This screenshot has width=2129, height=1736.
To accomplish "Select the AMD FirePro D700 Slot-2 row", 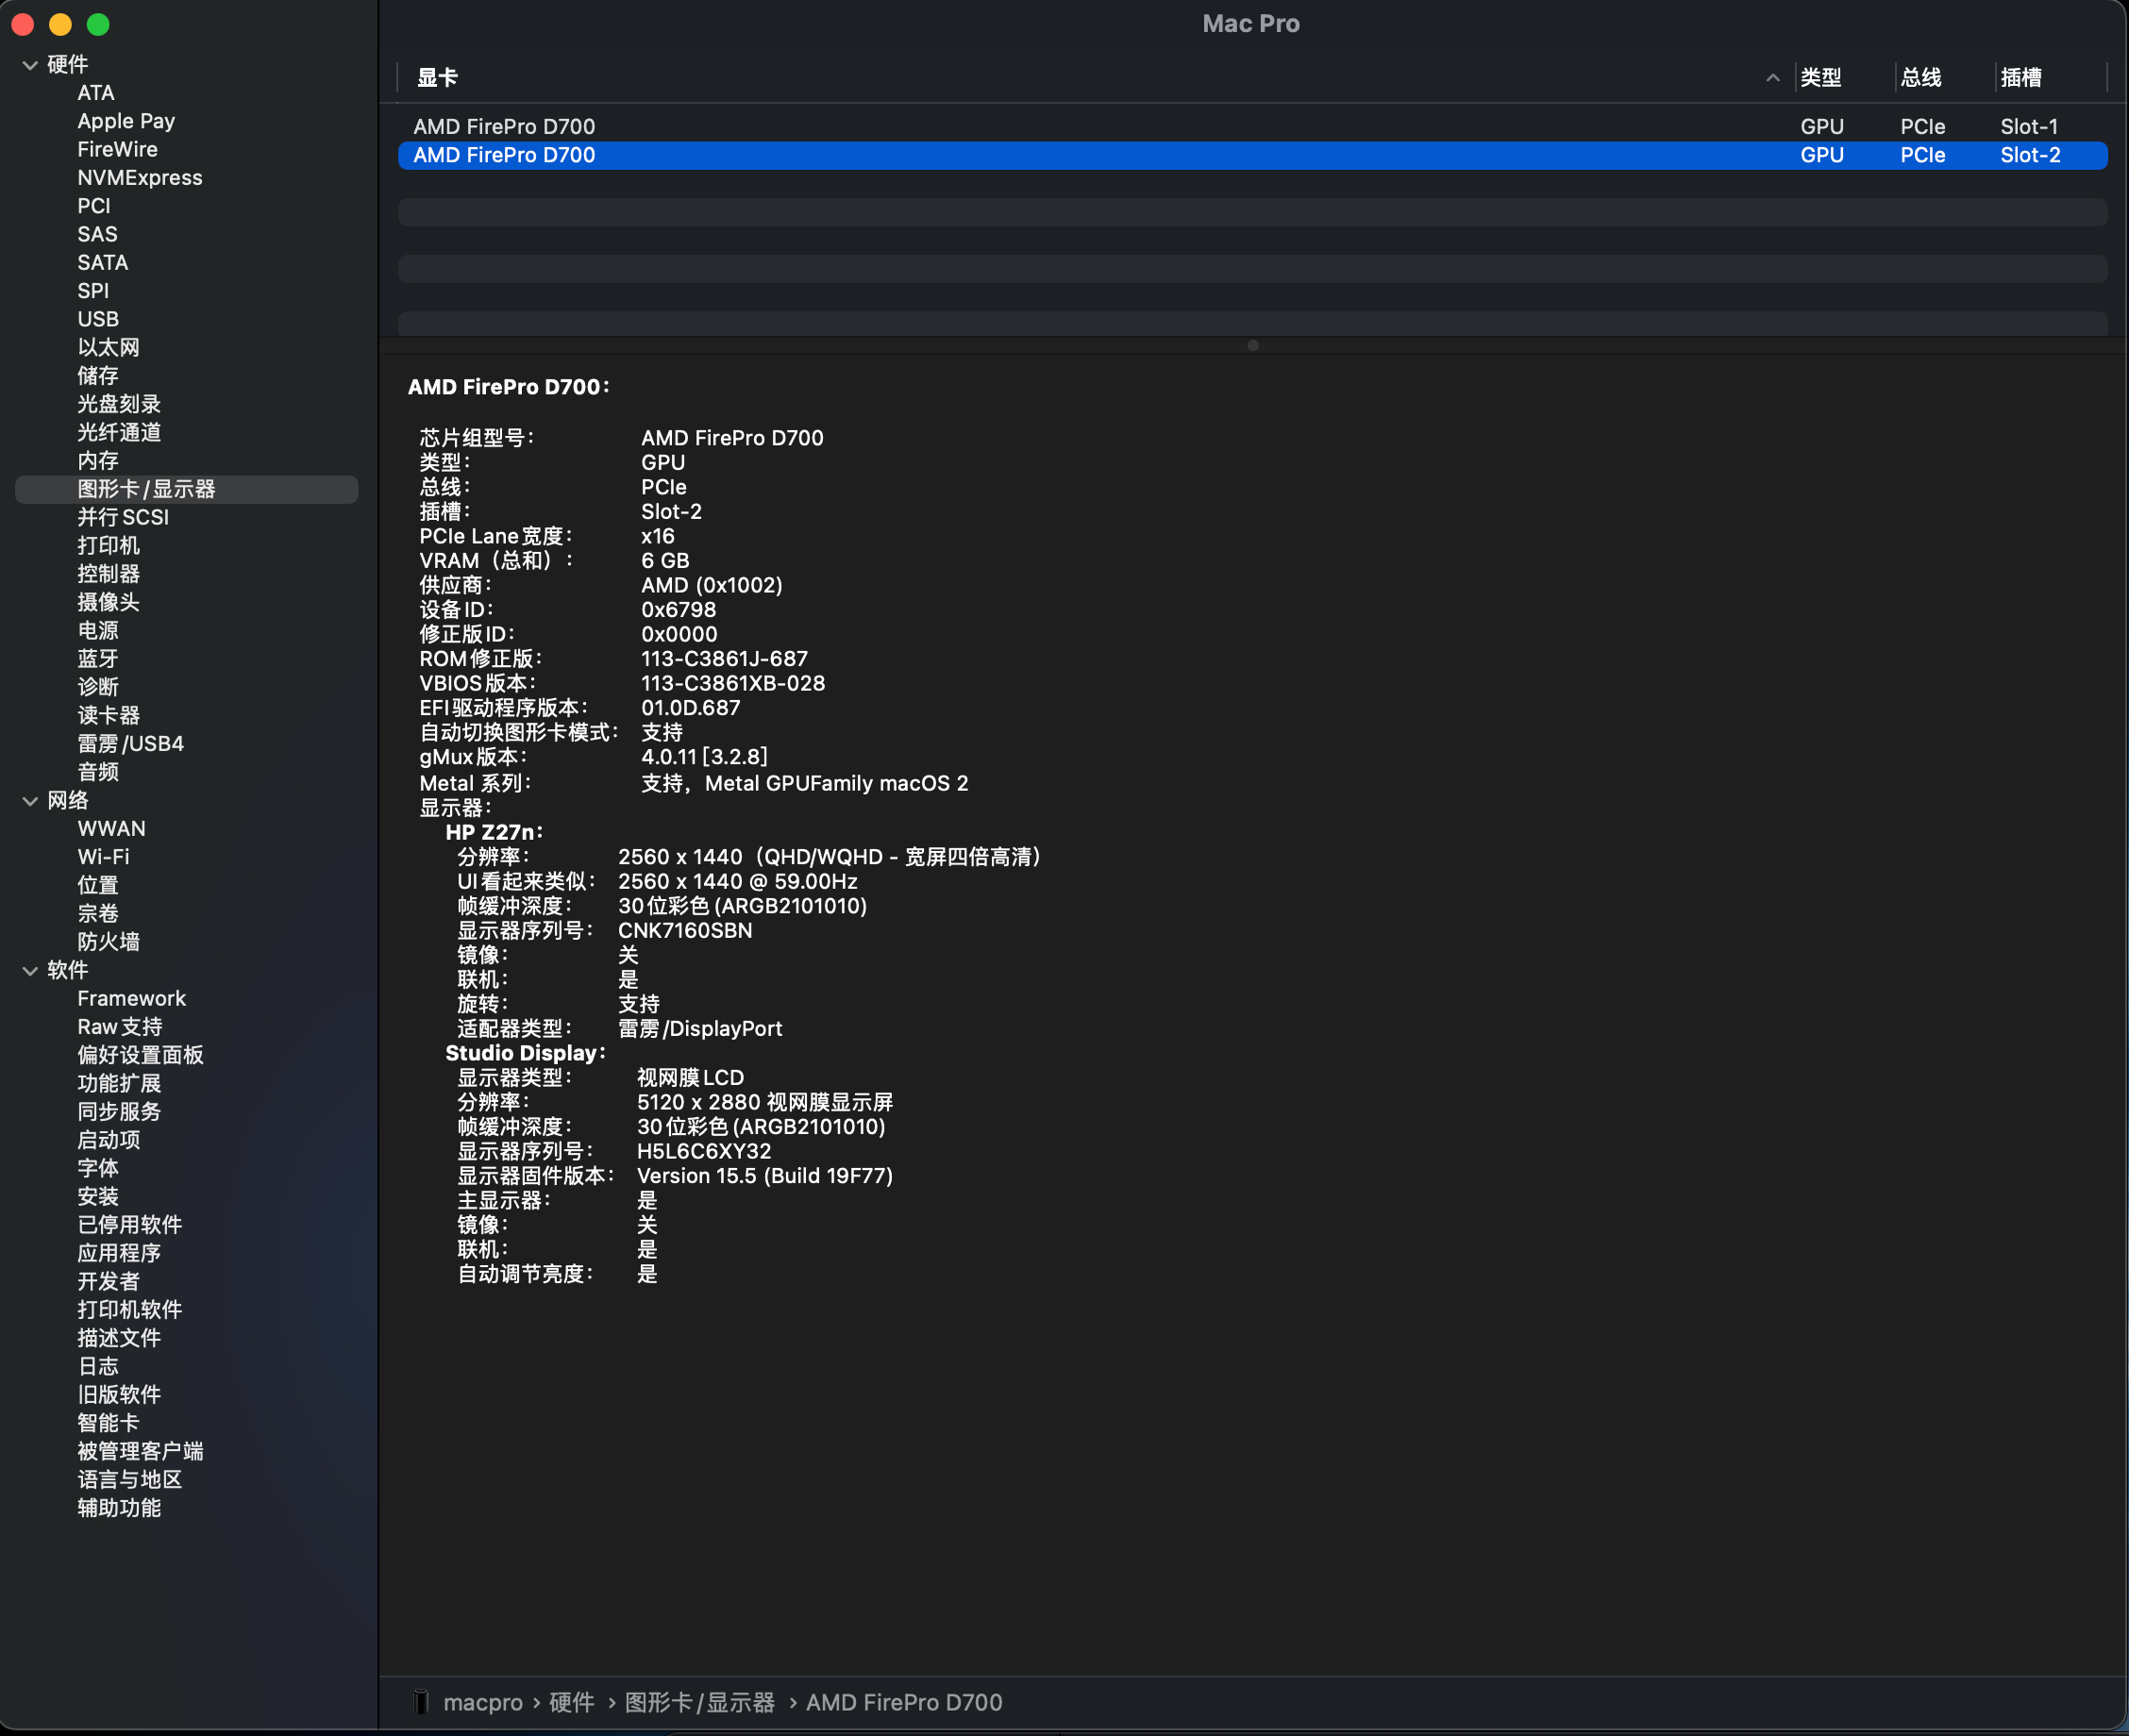I will (x=1252, y=155).
